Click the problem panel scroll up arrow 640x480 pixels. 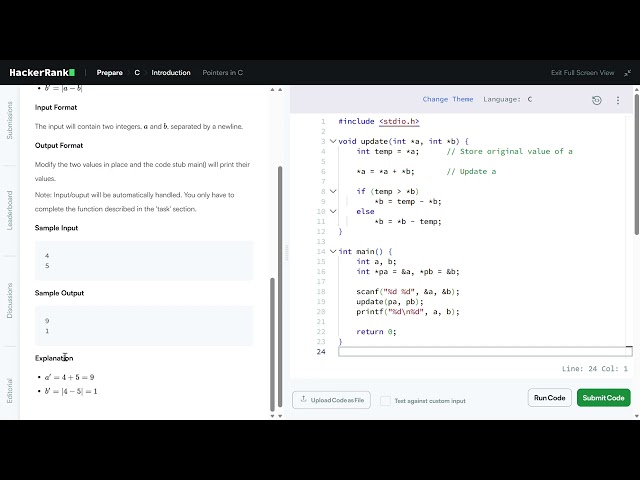point(272,89)
